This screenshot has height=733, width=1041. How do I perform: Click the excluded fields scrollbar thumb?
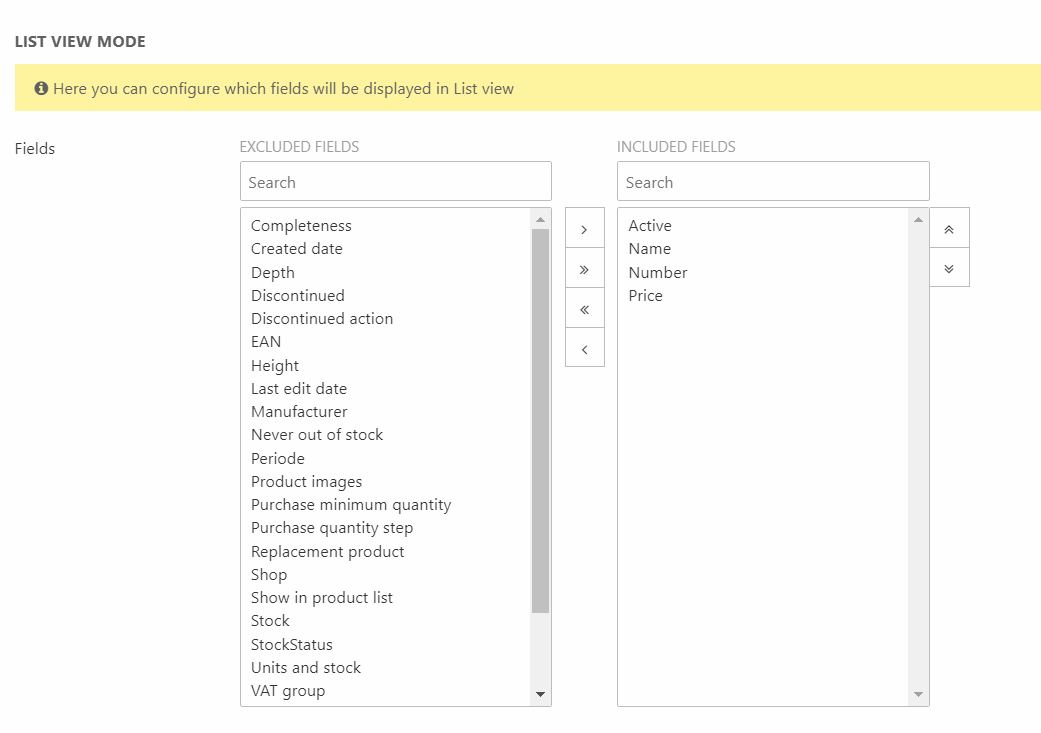[540, 420]
